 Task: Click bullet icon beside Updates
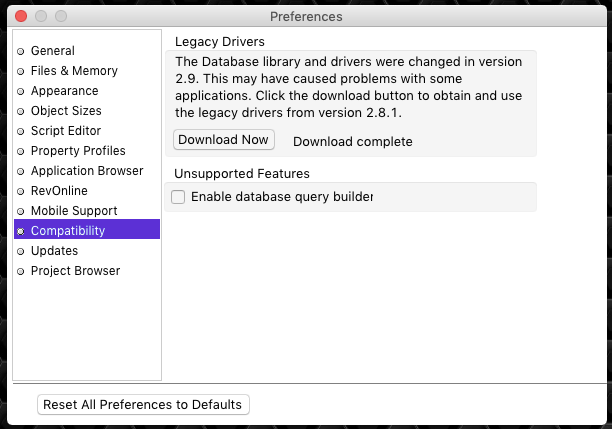click(x=21, y=251)
